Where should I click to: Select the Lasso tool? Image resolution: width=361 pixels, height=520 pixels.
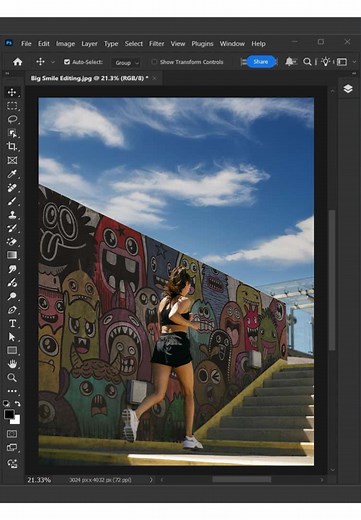pos(12,119)
